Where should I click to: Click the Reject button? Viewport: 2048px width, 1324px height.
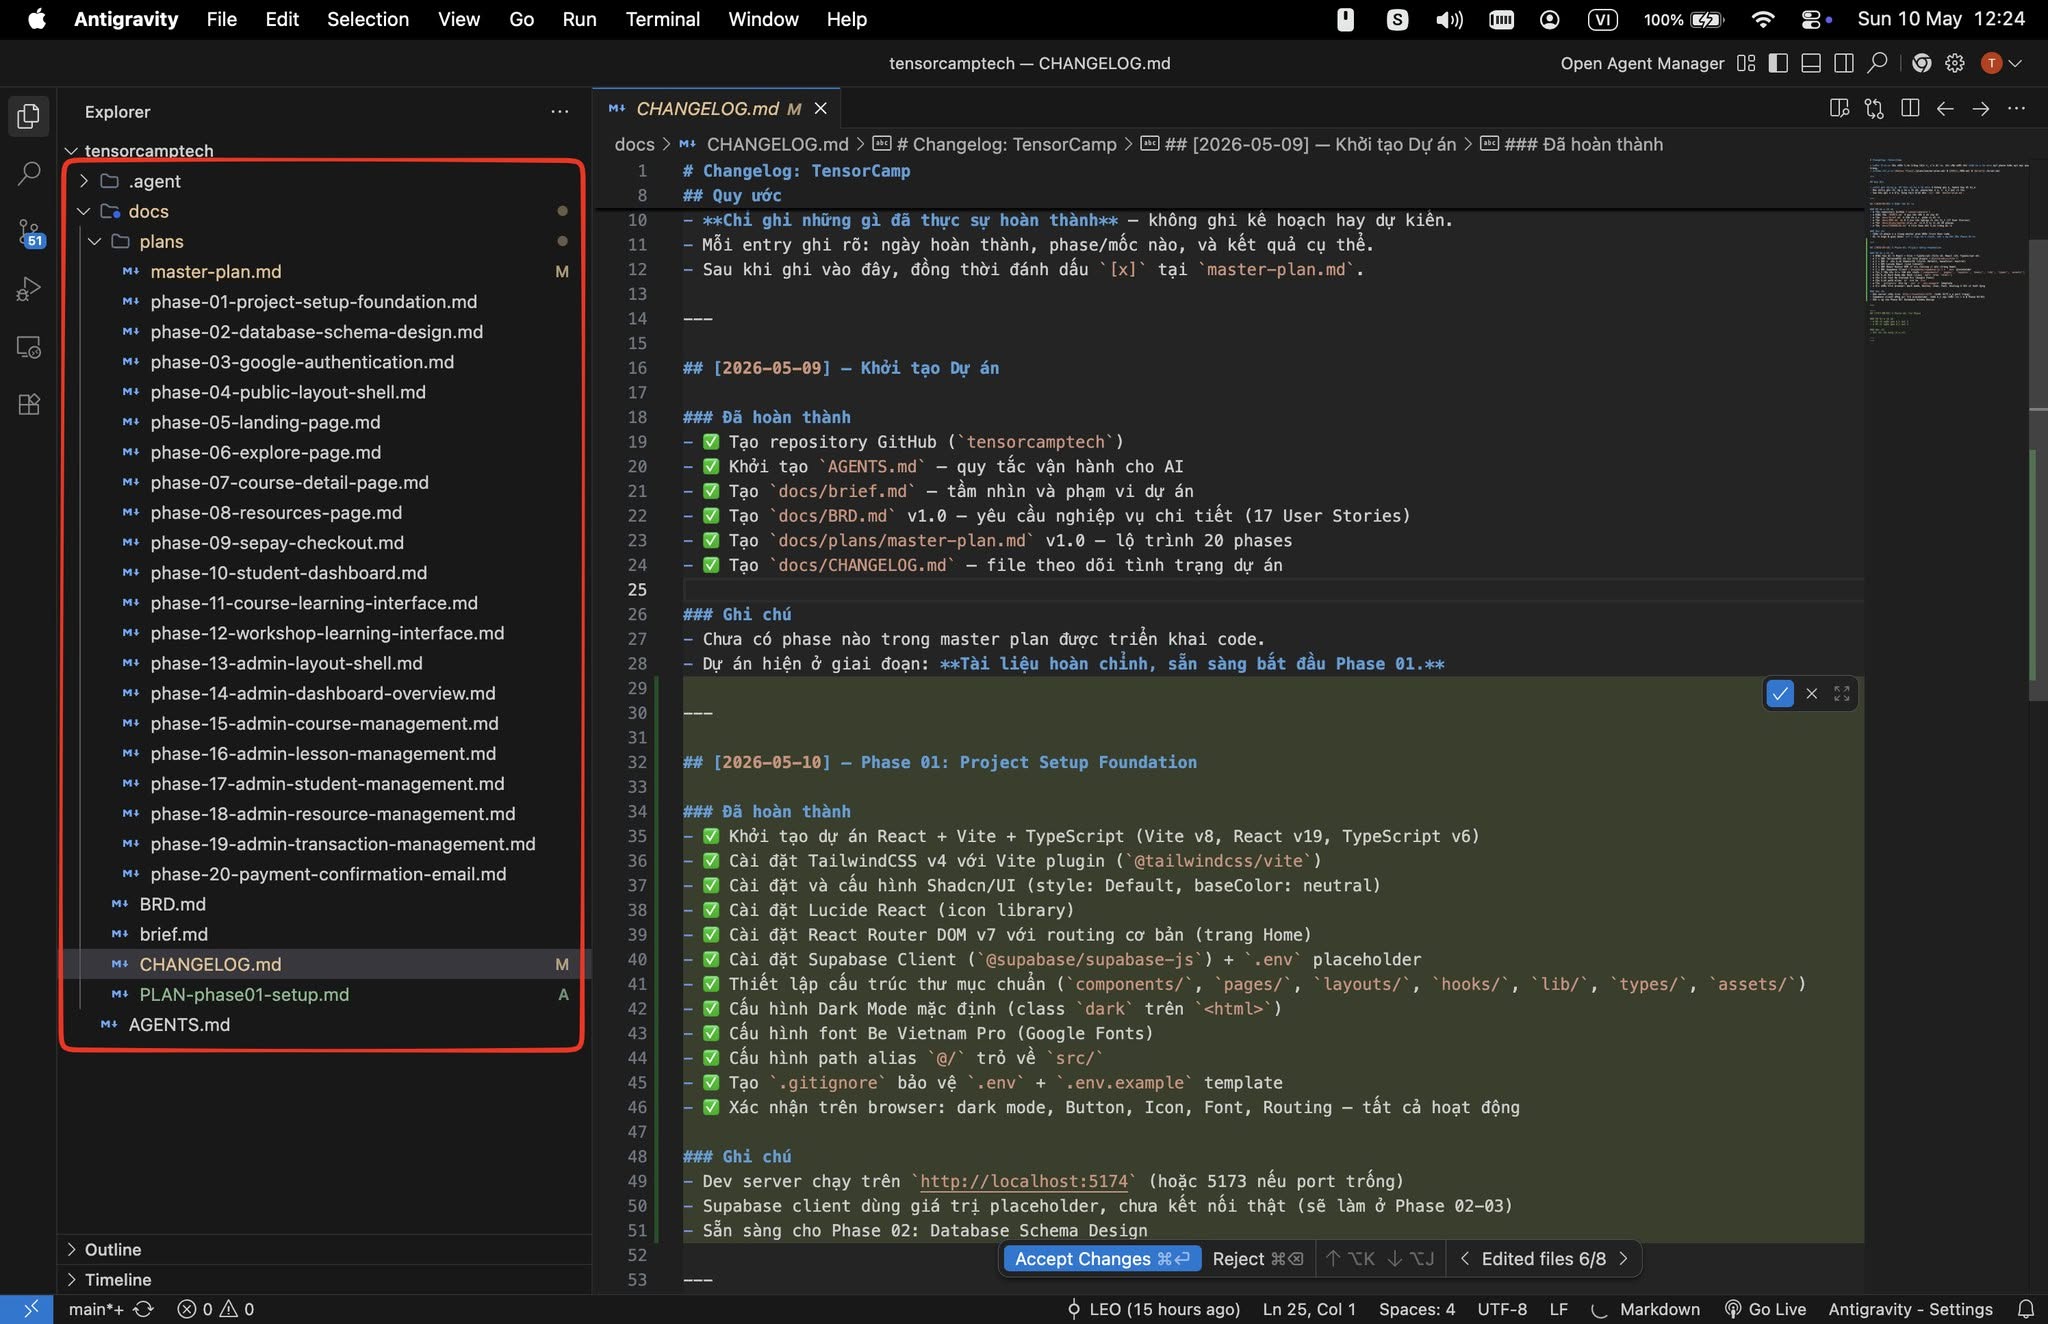1257,1258
